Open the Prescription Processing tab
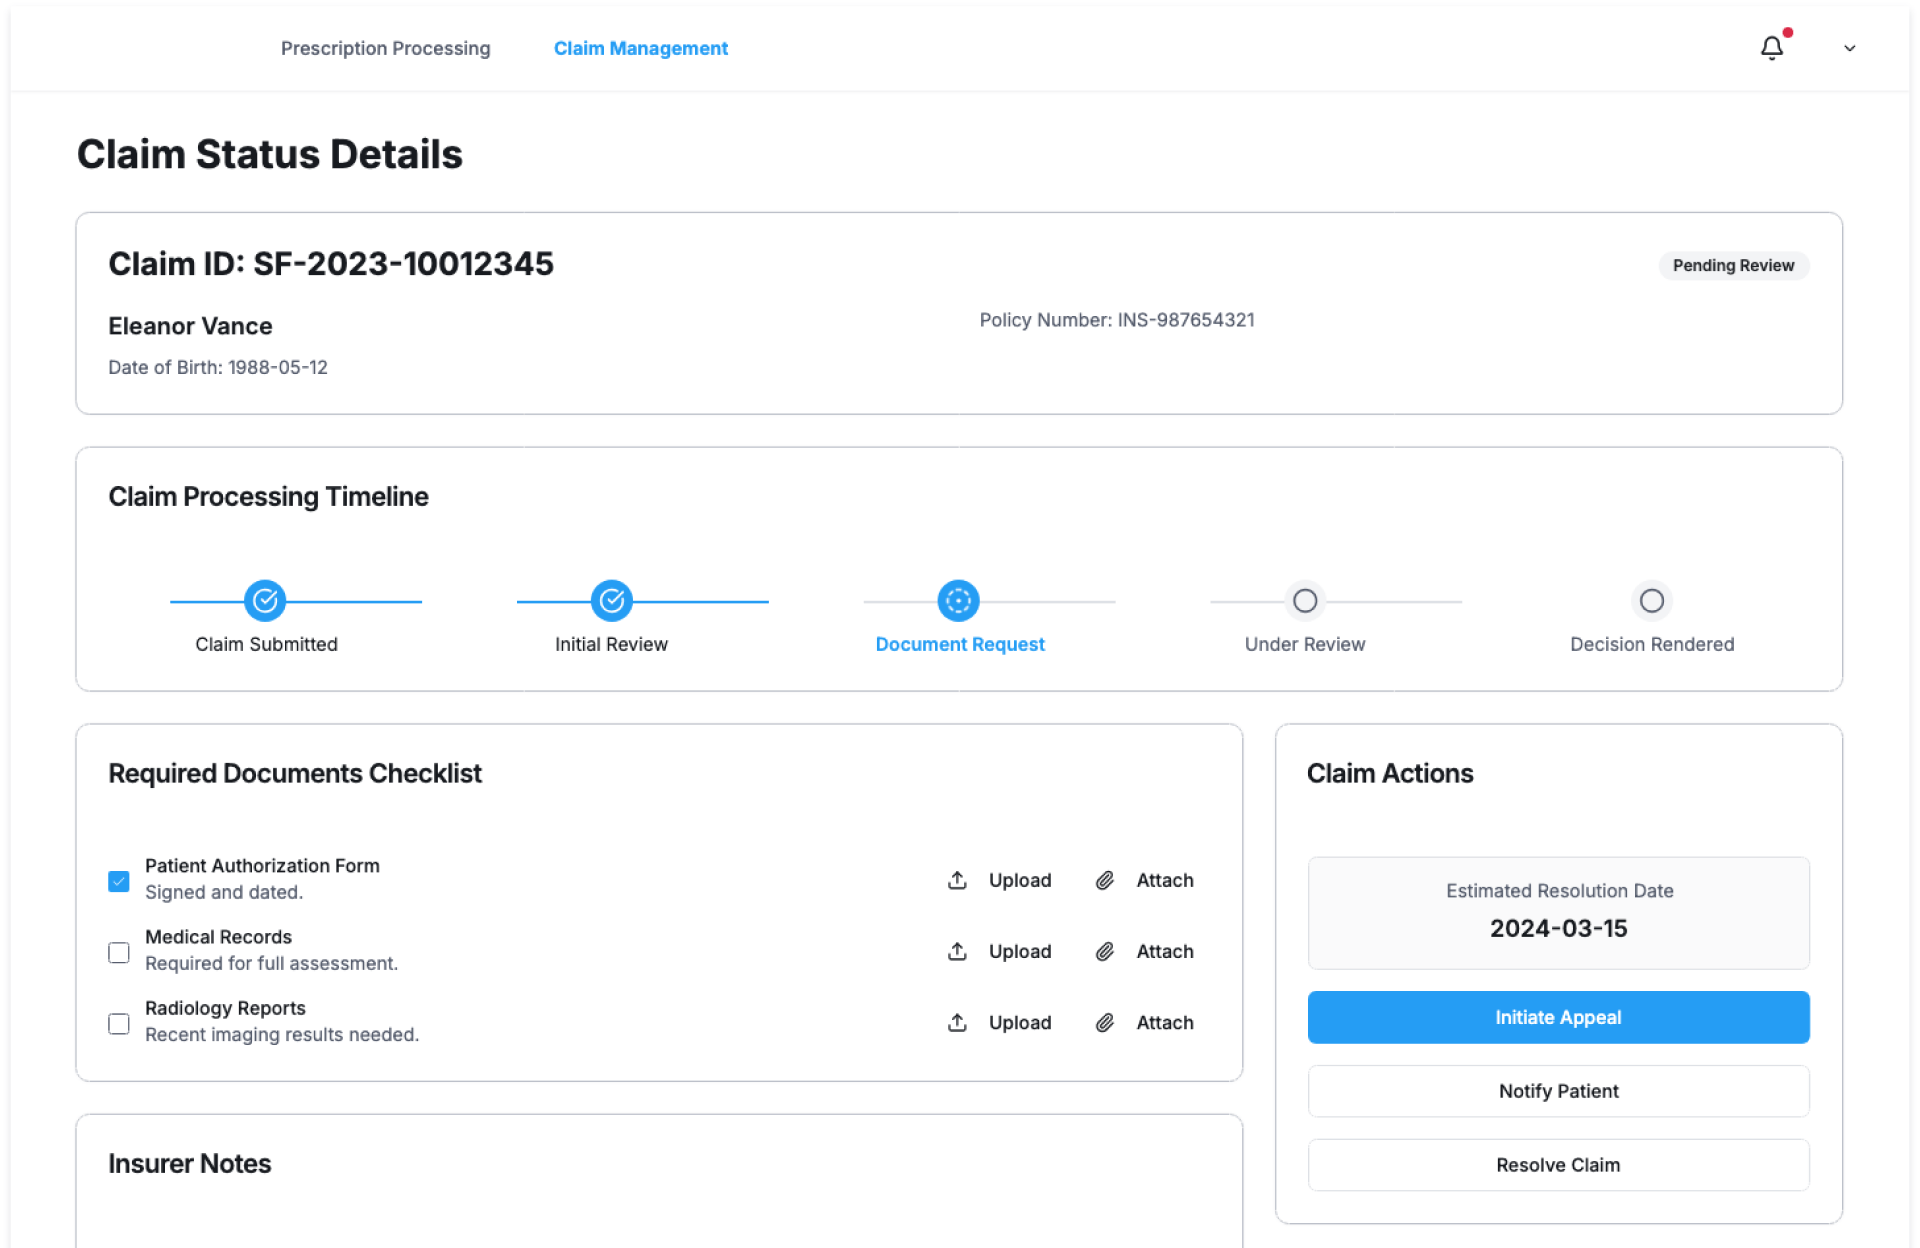1920x1248 pixels. [385, 48]
